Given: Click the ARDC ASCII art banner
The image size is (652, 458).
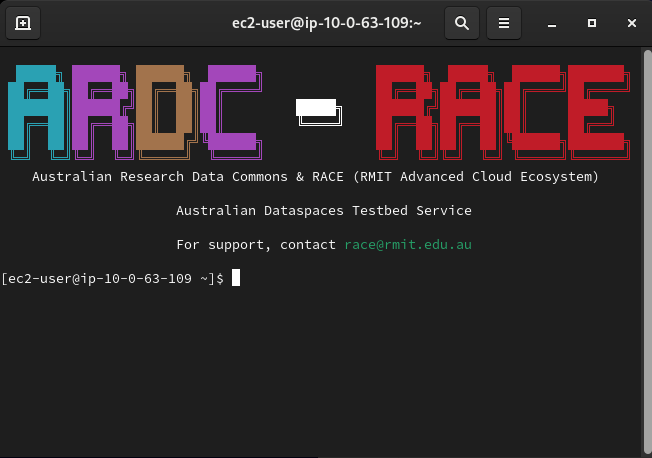Looking at the screenshot, I should [135, 112].
